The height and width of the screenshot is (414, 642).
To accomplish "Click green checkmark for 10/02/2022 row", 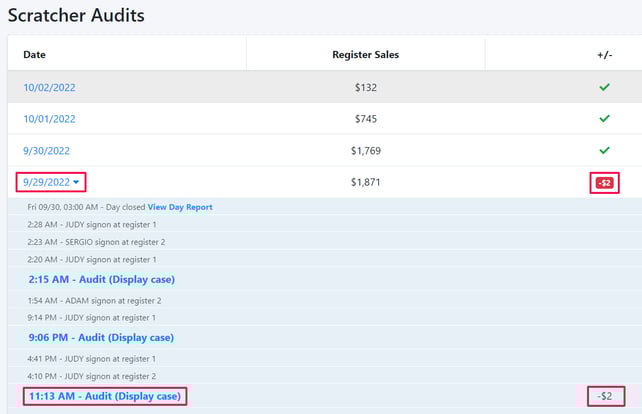I will pos(603,87).
